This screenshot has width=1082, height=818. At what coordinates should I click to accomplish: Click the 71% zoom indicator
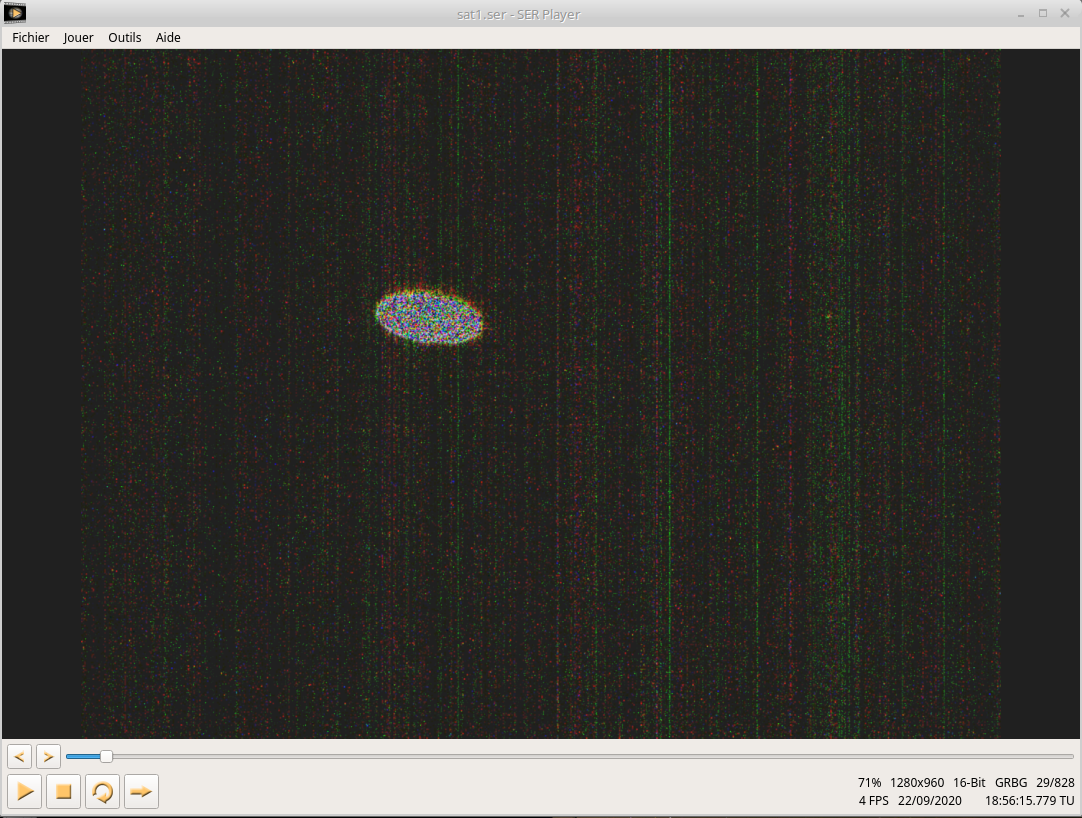(869, 783)
